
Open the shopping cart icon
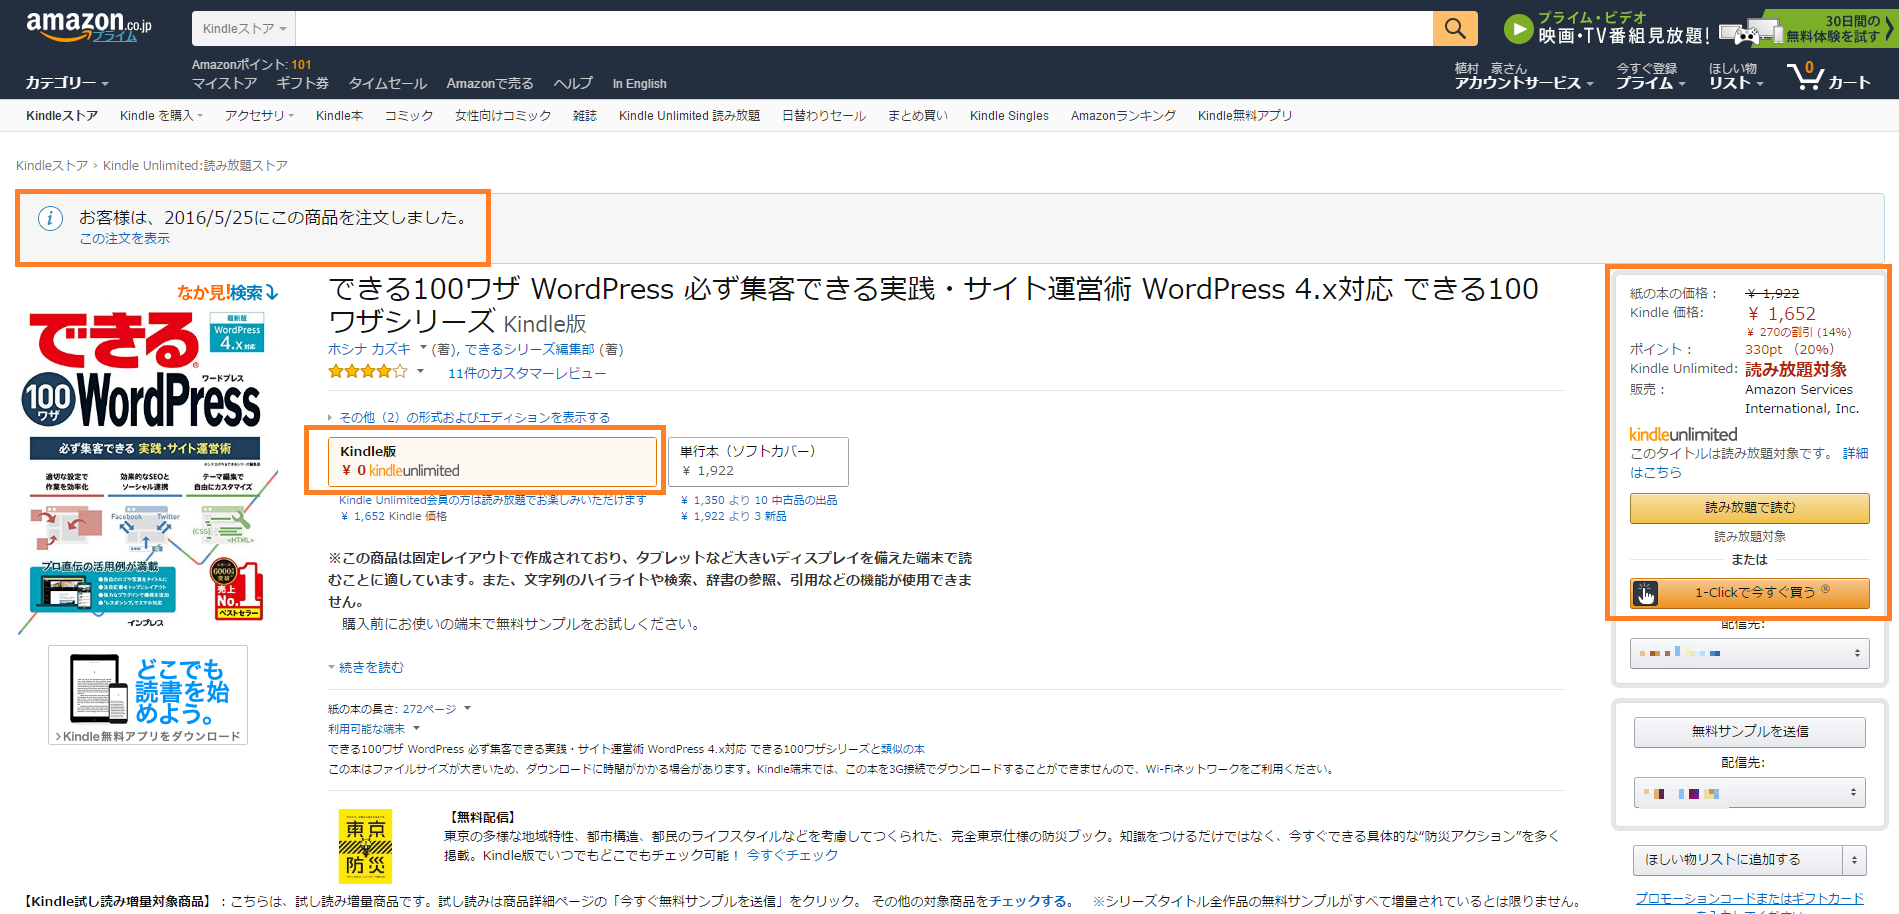1828,76
